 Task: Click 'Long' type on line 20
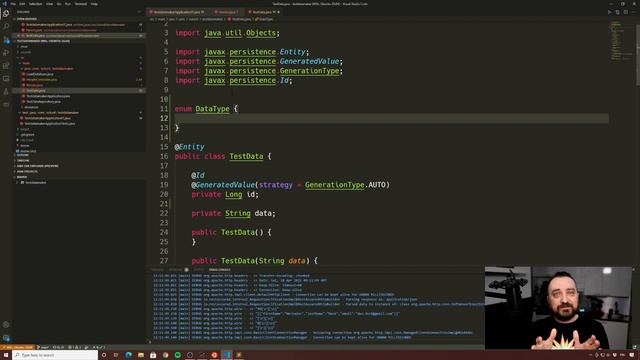[x=233, y=194]
